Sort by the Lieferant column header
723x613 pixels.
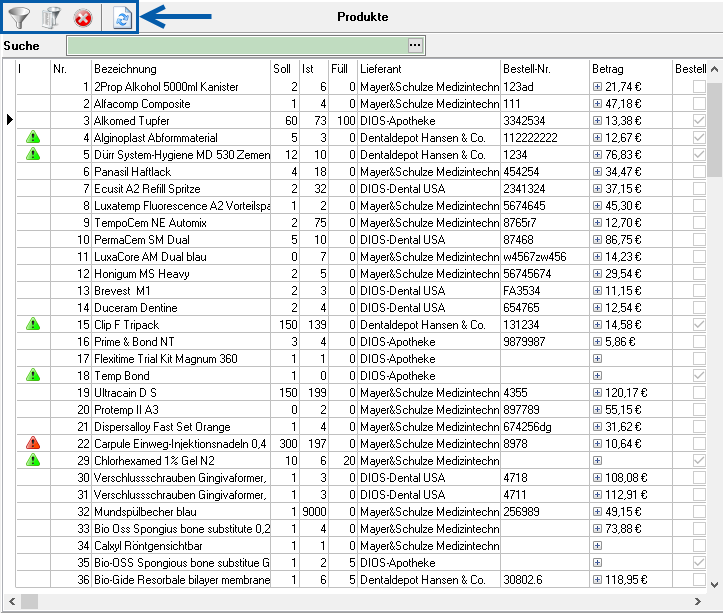[429, 69]
